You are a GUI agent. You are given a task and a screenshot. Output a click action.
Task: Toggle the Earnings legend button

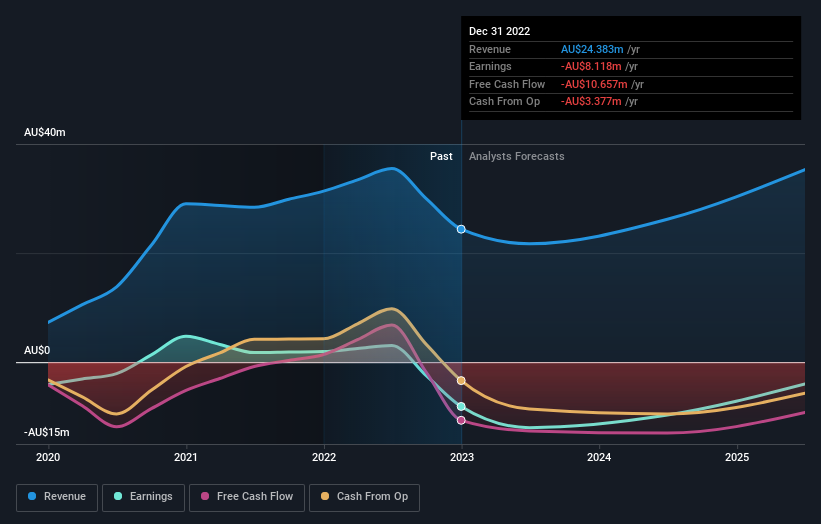pos(143,497)
